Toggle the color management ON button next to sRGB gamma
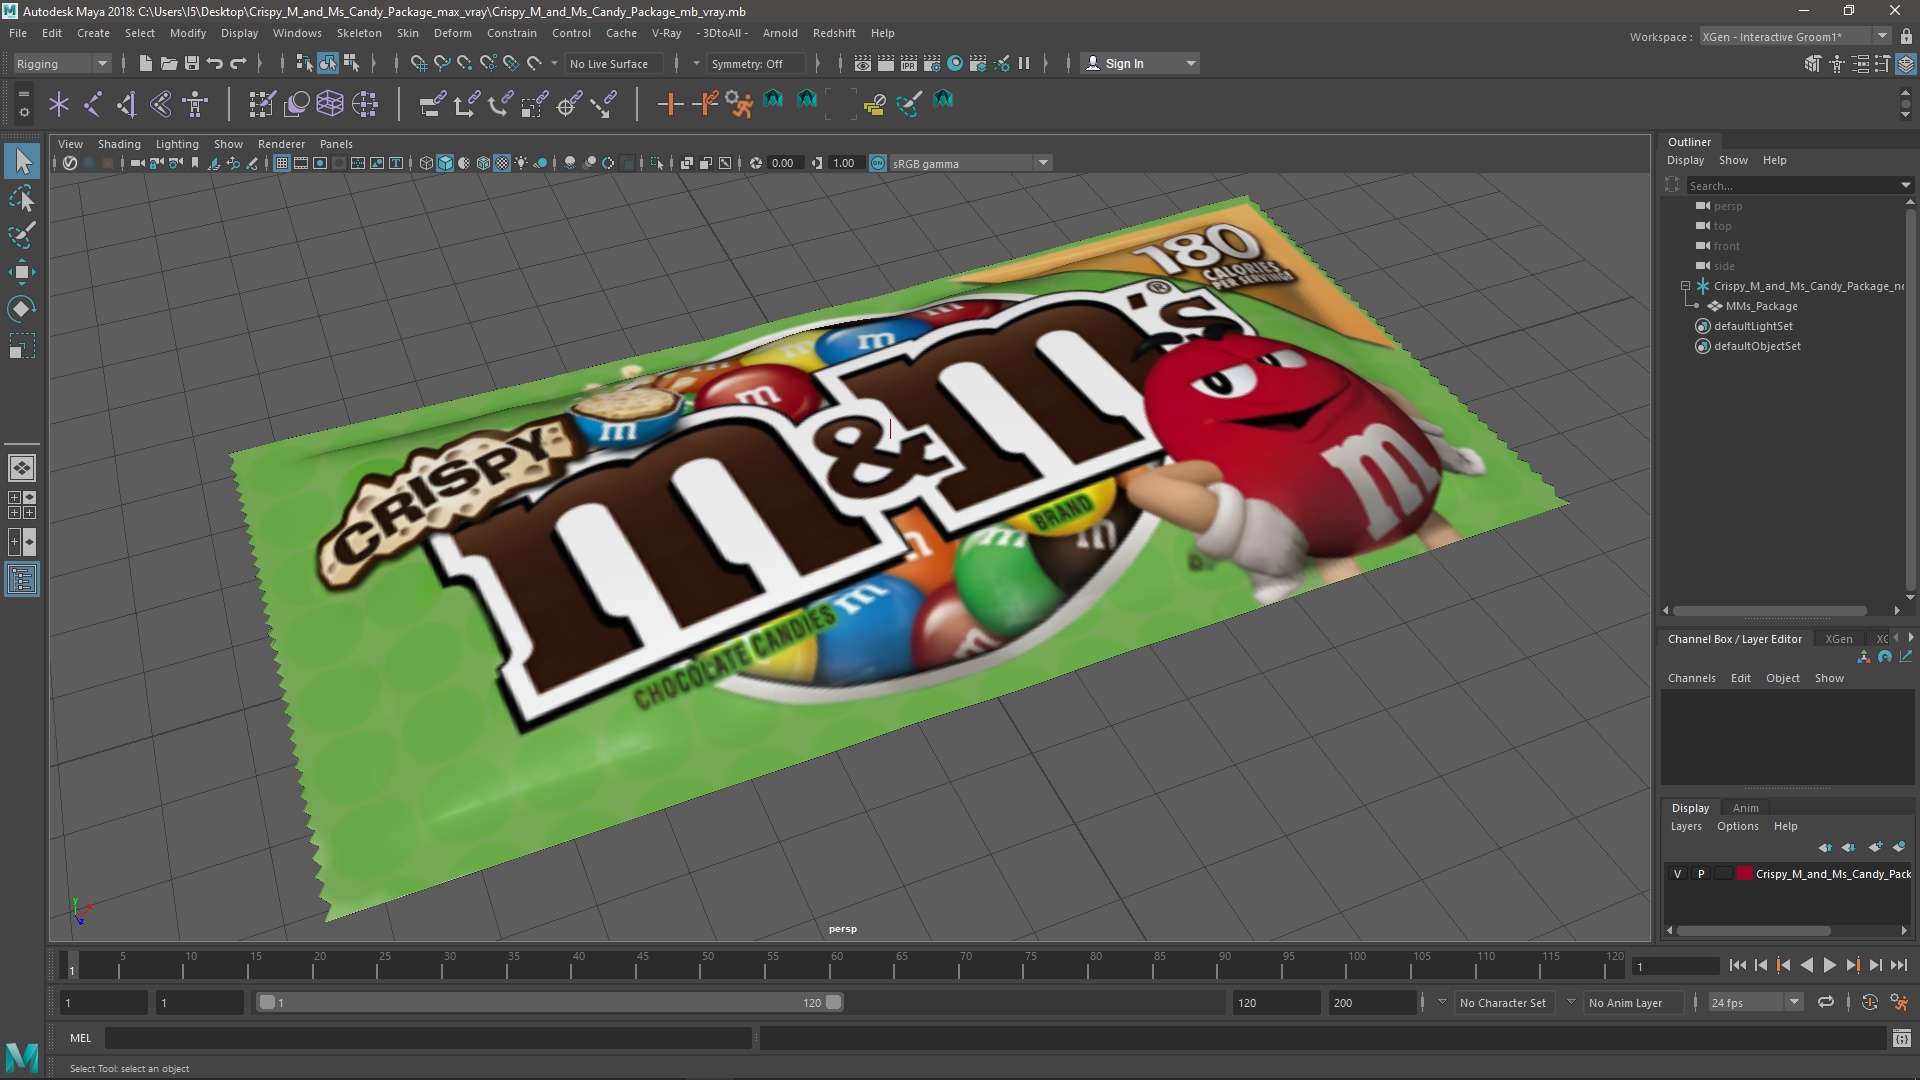Image resolution: width=1920 pixels, height=1080 pixels. tap(878, 163)
